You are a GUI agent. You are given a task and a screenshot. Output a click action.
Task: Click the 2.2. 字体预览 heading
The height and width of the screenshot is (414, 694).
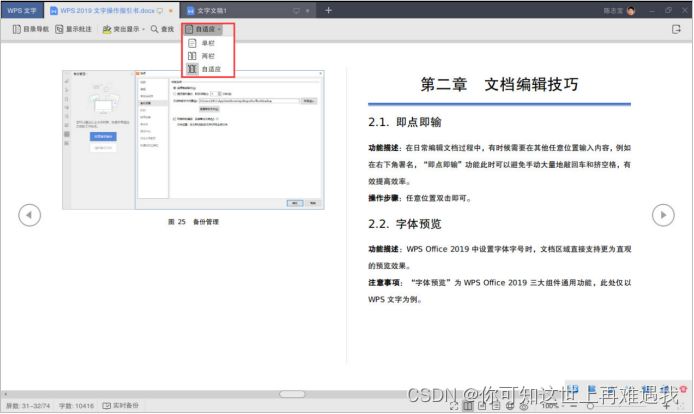click(405, 224)
